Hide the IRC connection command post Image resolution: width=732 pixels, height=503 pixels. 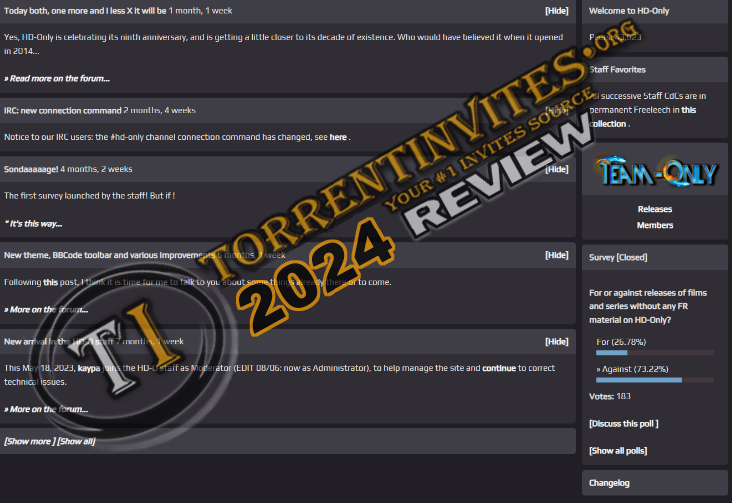556,110
